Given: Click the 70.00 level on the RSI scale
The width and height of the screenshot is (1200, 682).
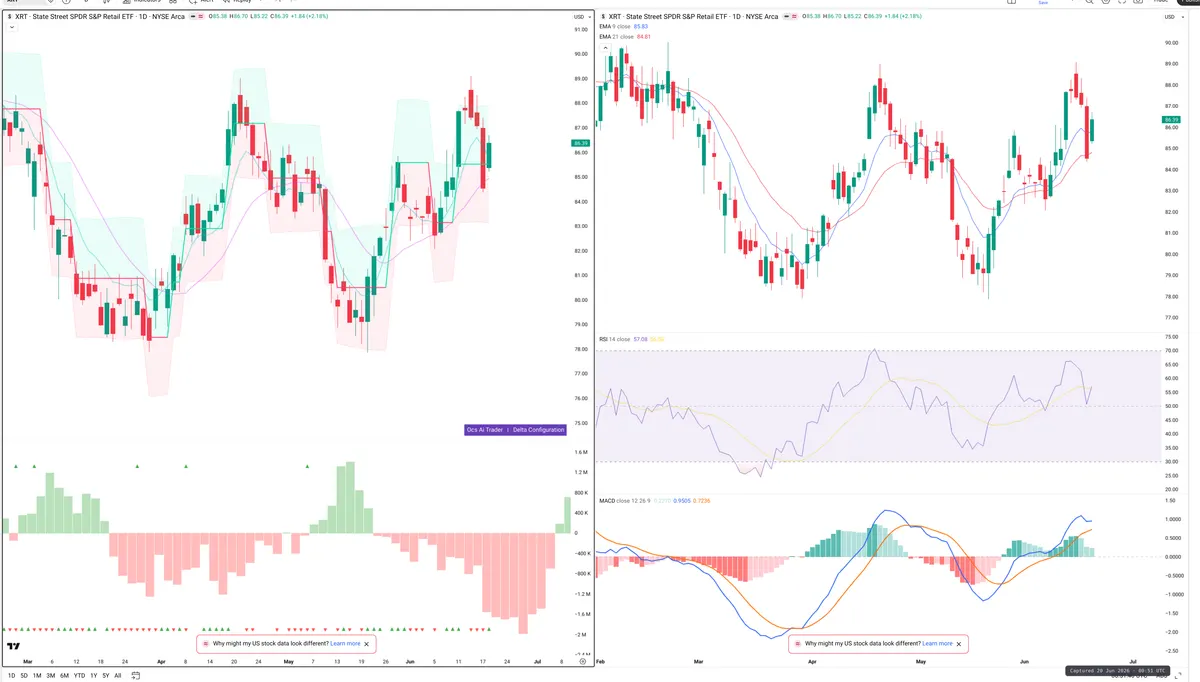Looking at the screenshot, I should coord(1172,350).
